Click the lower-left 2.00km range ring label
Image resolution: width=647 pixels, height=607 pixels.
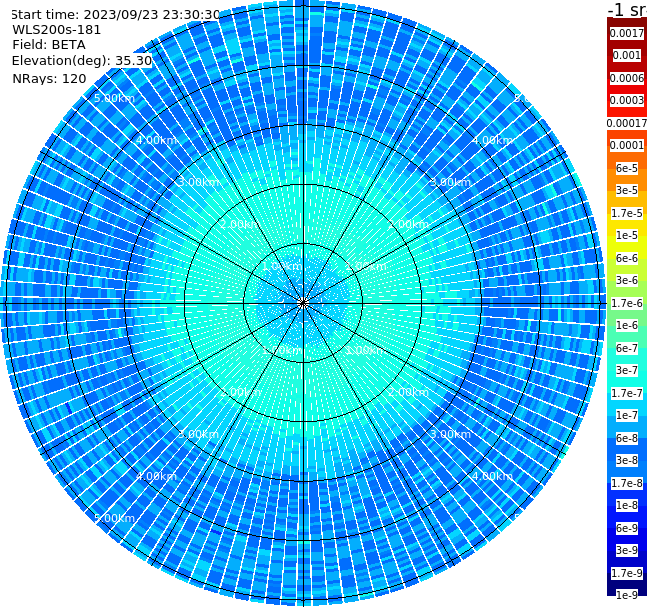(241, 392)
